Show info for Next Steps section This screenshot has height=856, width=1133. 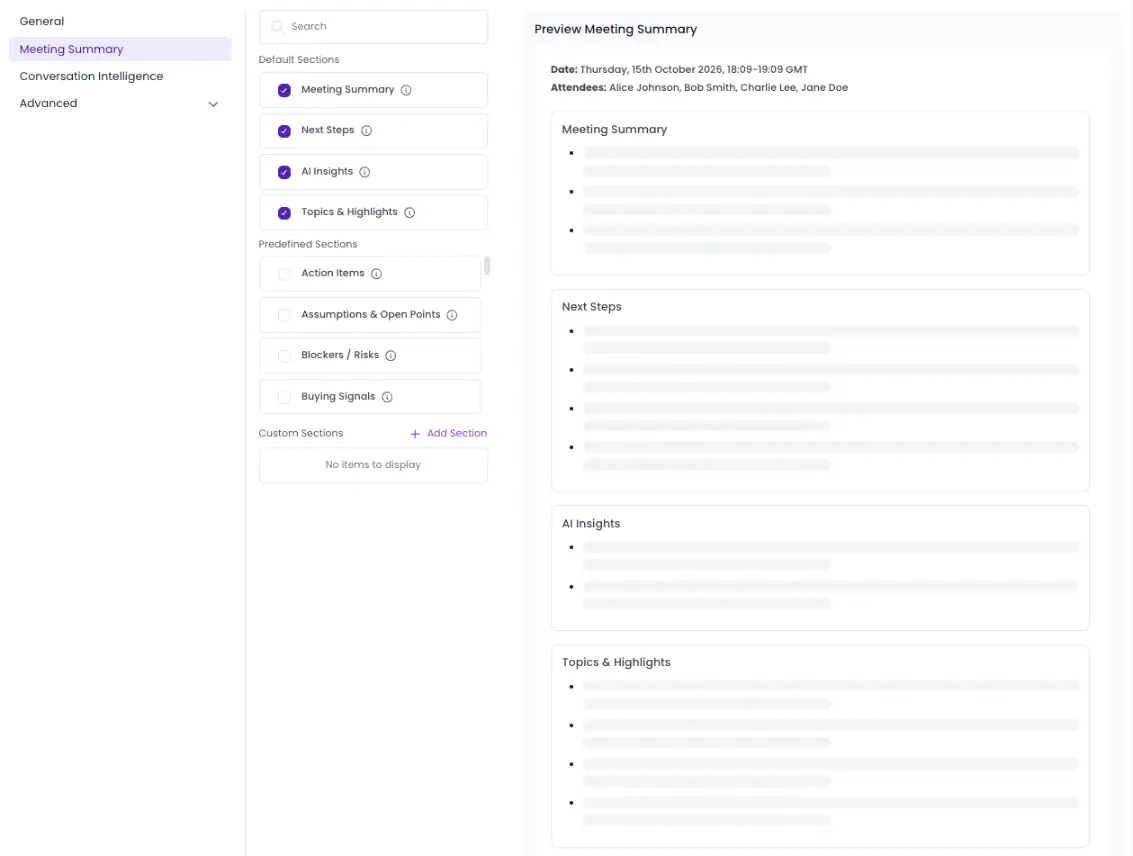(x=366, y=131)
